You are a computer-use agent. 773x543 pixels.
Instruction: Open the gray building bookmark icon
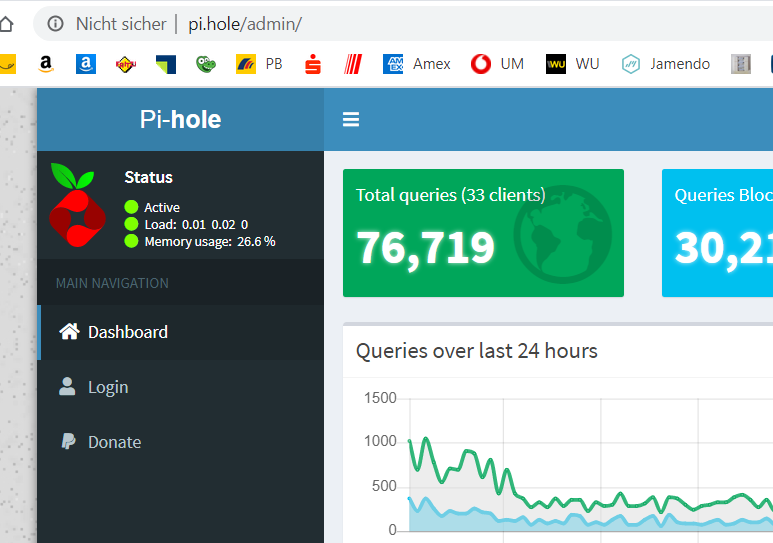[740, 64]
